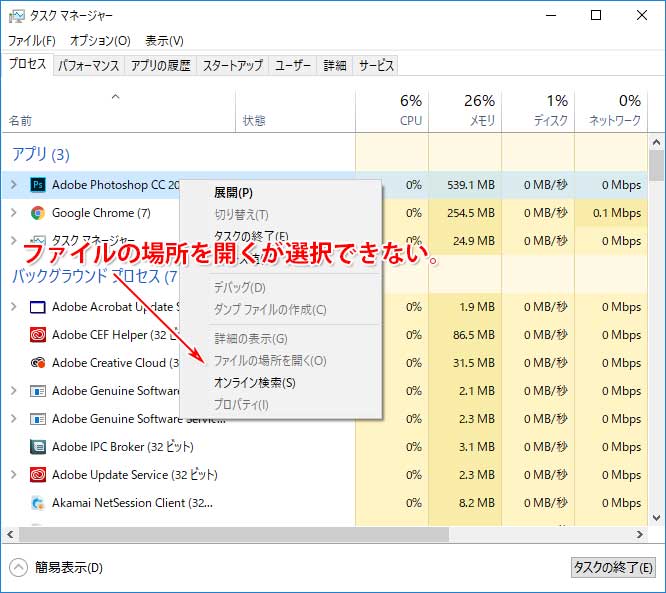Click the 0.1 Mbps network cell
This screenshot has width=666, height=593.
click(x=611, y=213)
